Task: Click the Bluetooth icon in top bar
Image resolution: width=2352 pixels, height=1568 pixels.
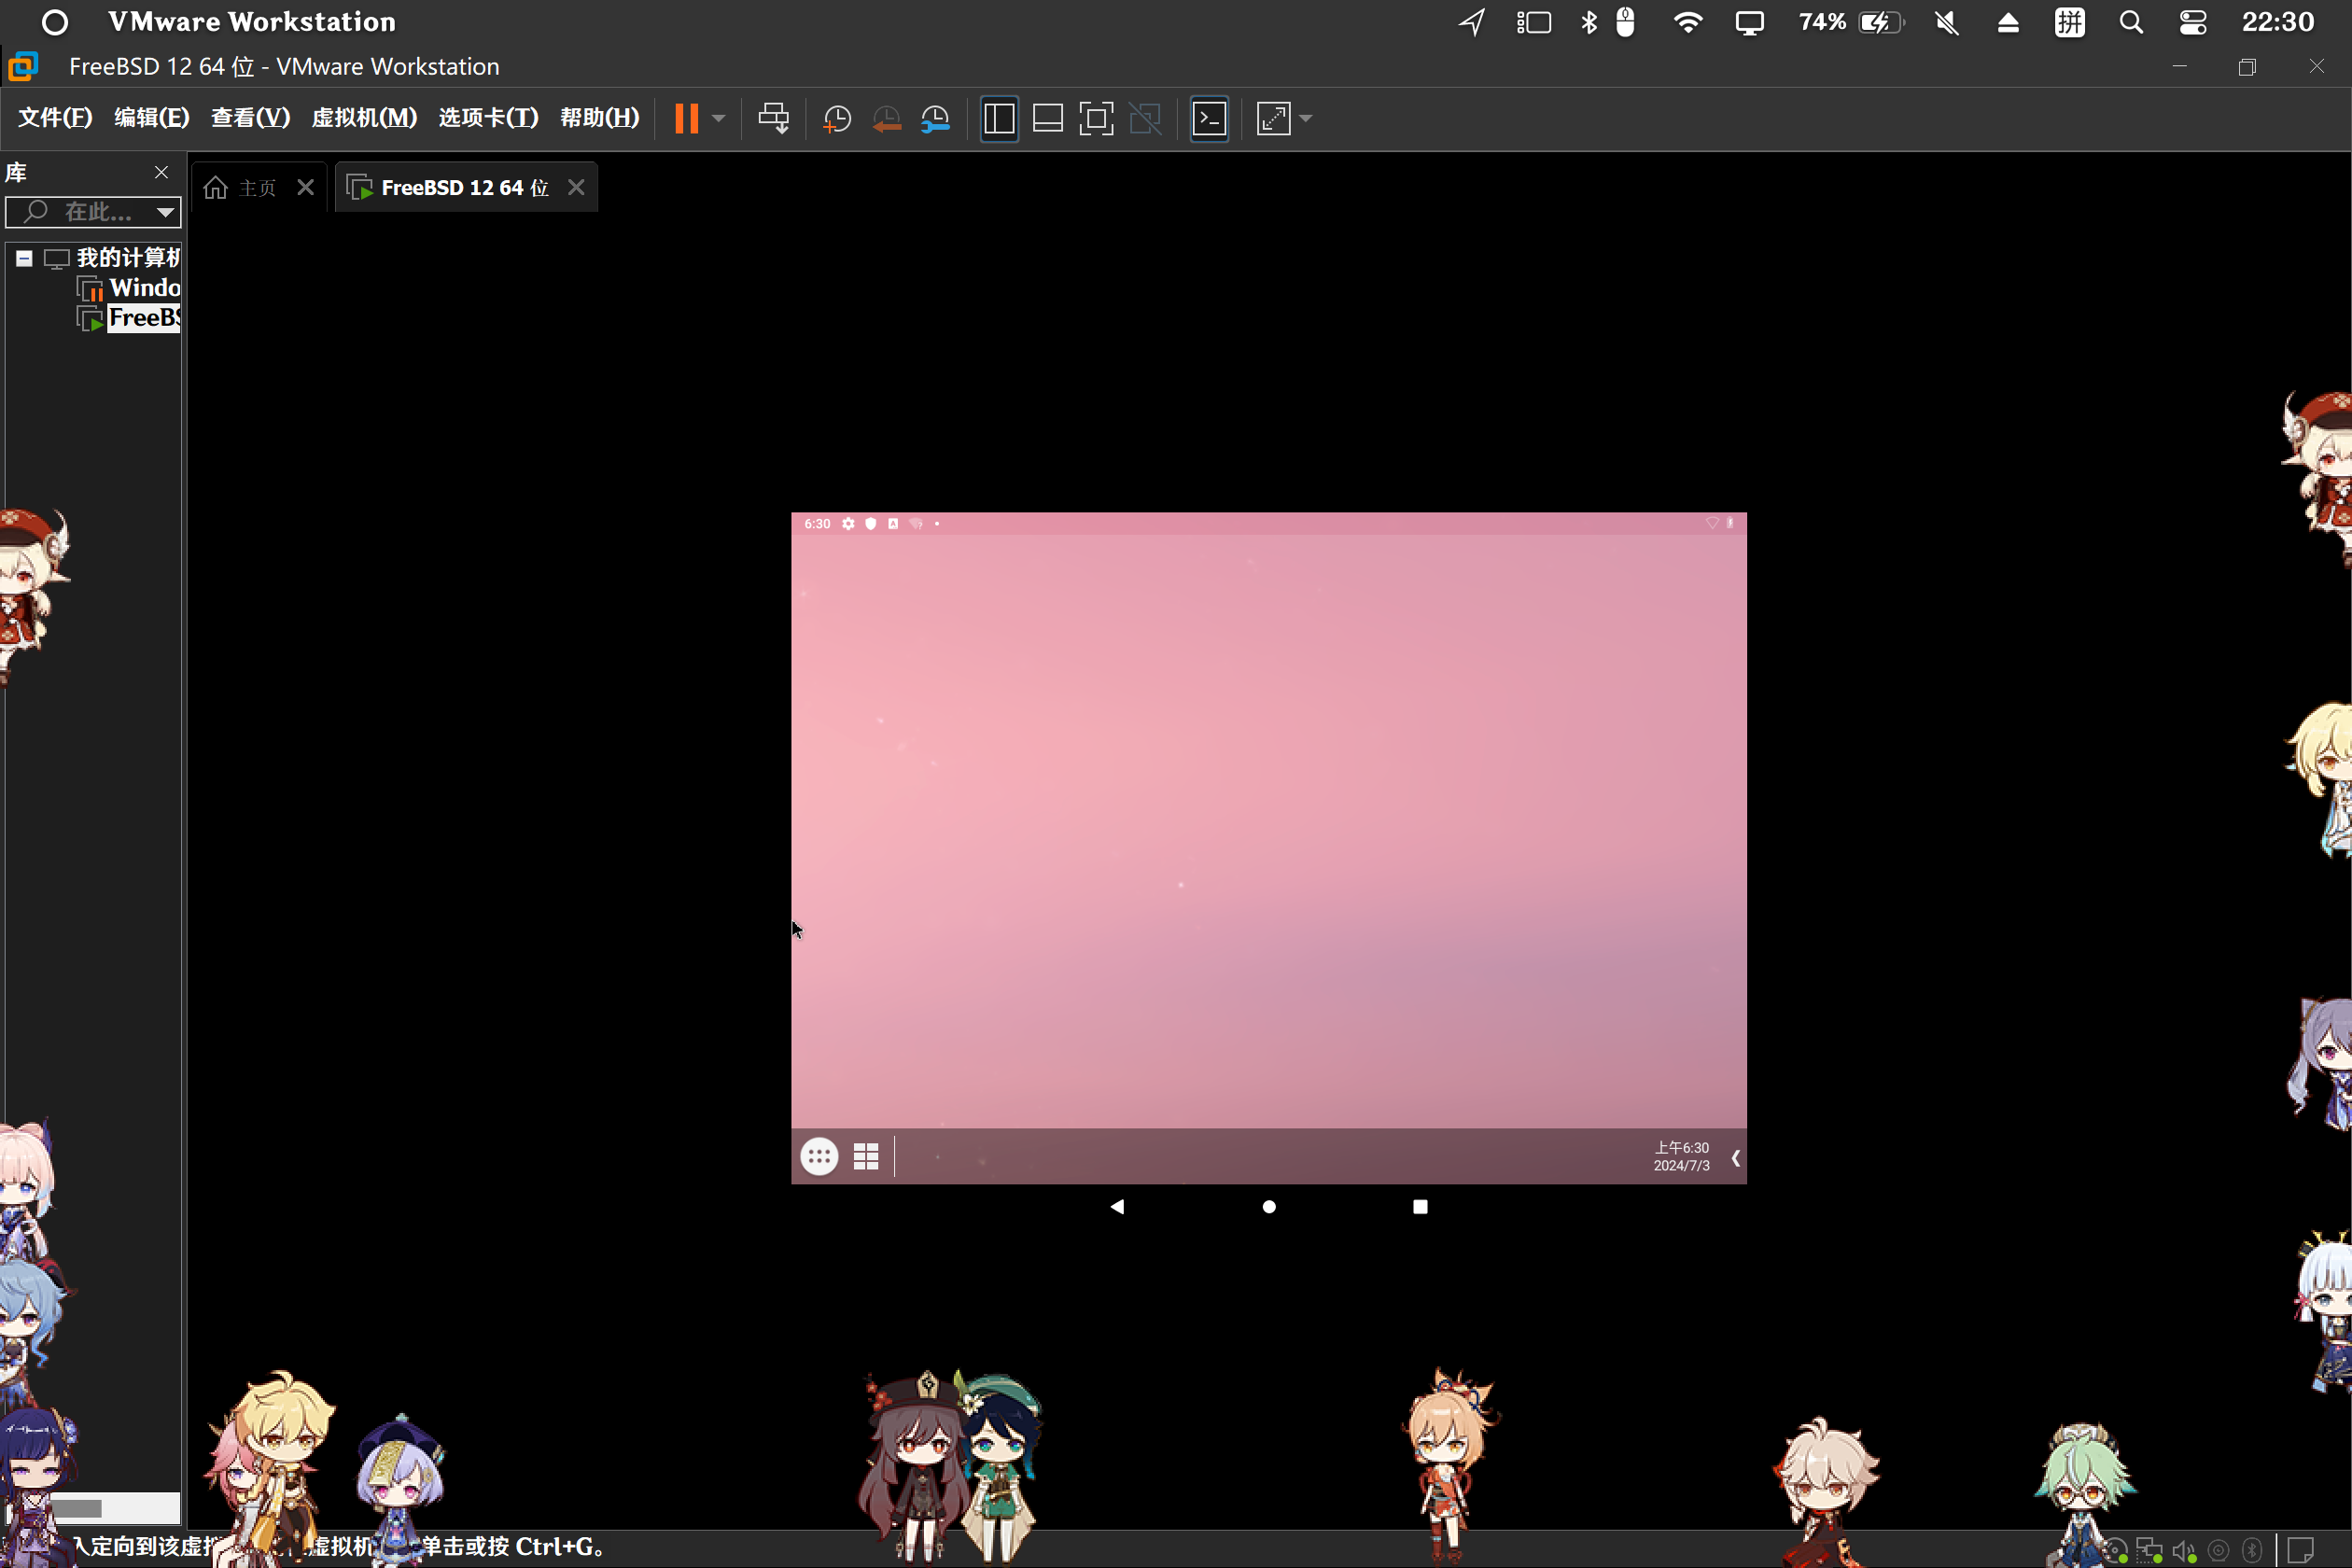Action: click(1589, 22)
